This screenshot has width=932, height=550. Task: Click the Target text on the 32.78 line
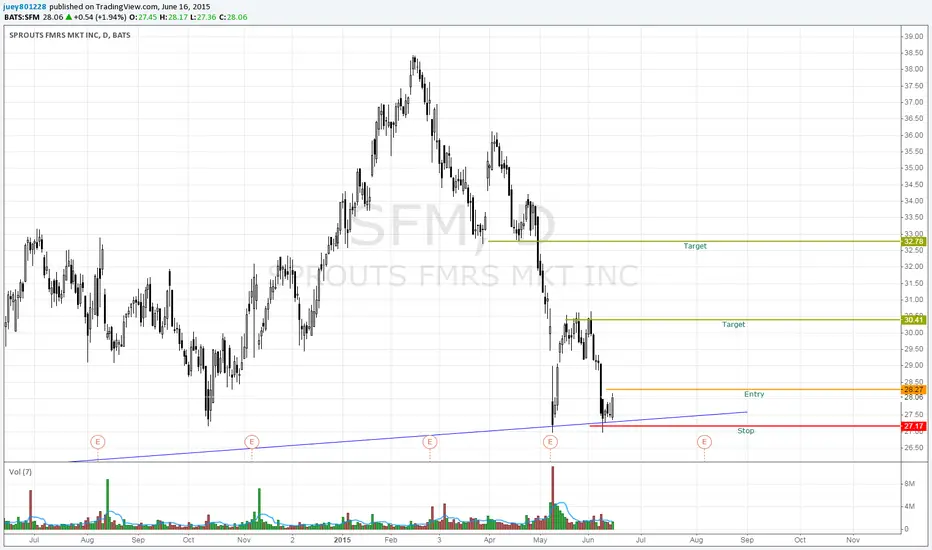coord(695,246)
